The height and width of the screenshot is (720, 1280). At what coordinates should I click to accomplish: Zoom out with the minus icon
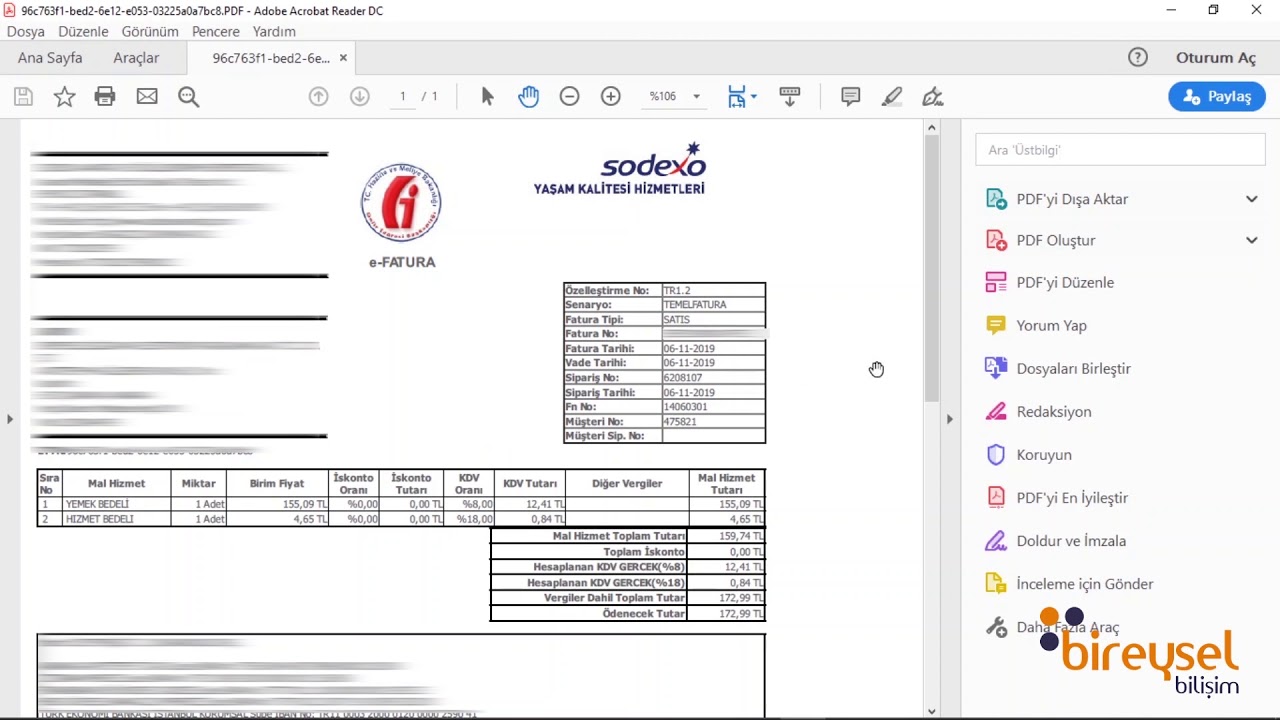tap(569, 97)
